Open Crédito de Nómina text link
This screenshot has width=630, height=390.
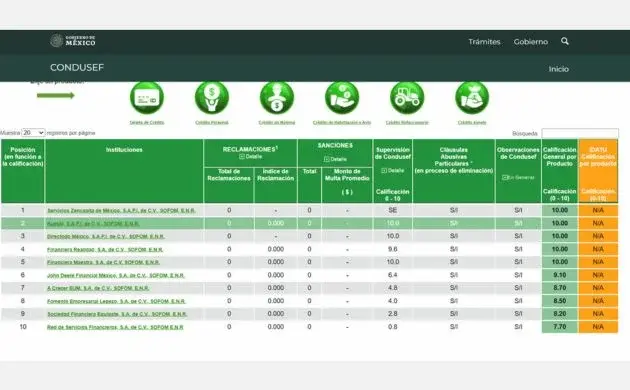point(277,123)
